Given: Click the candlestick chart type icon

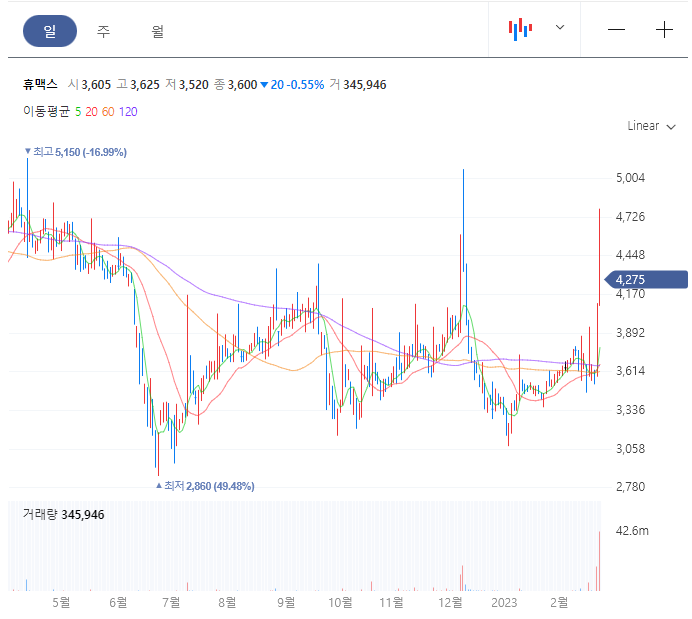Looking at the screenshot, I should 520,29.
